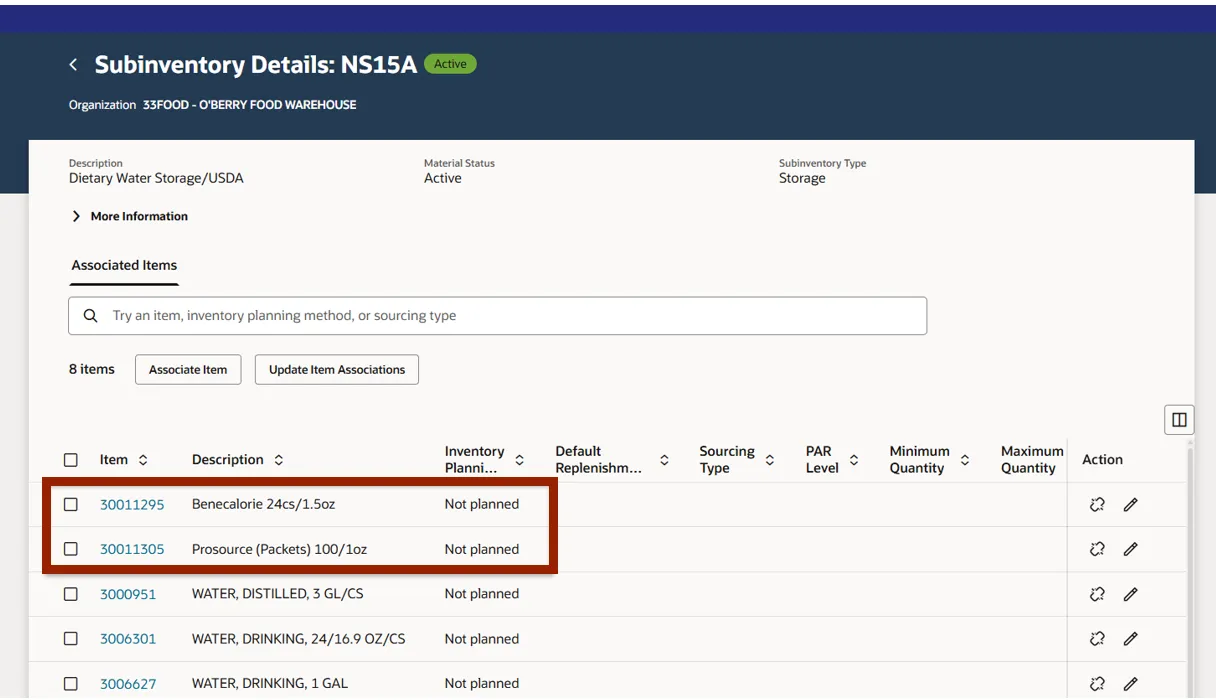Viewport: 1216px width, 700px height.
Task: Select the checkbox for WATER, DISTILLED row
Action: (71, 594)
